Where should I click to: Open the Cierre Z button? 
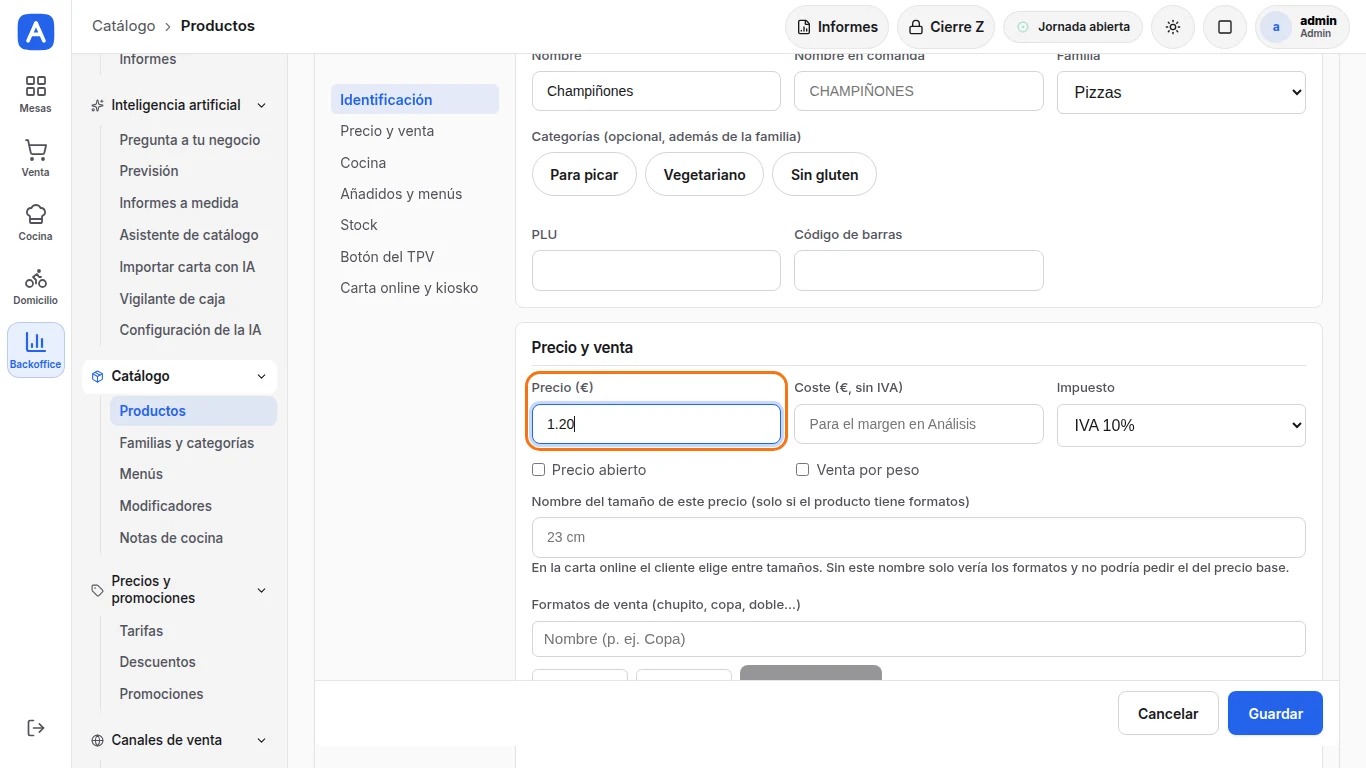pyautogui.click(x=945, y=27)
